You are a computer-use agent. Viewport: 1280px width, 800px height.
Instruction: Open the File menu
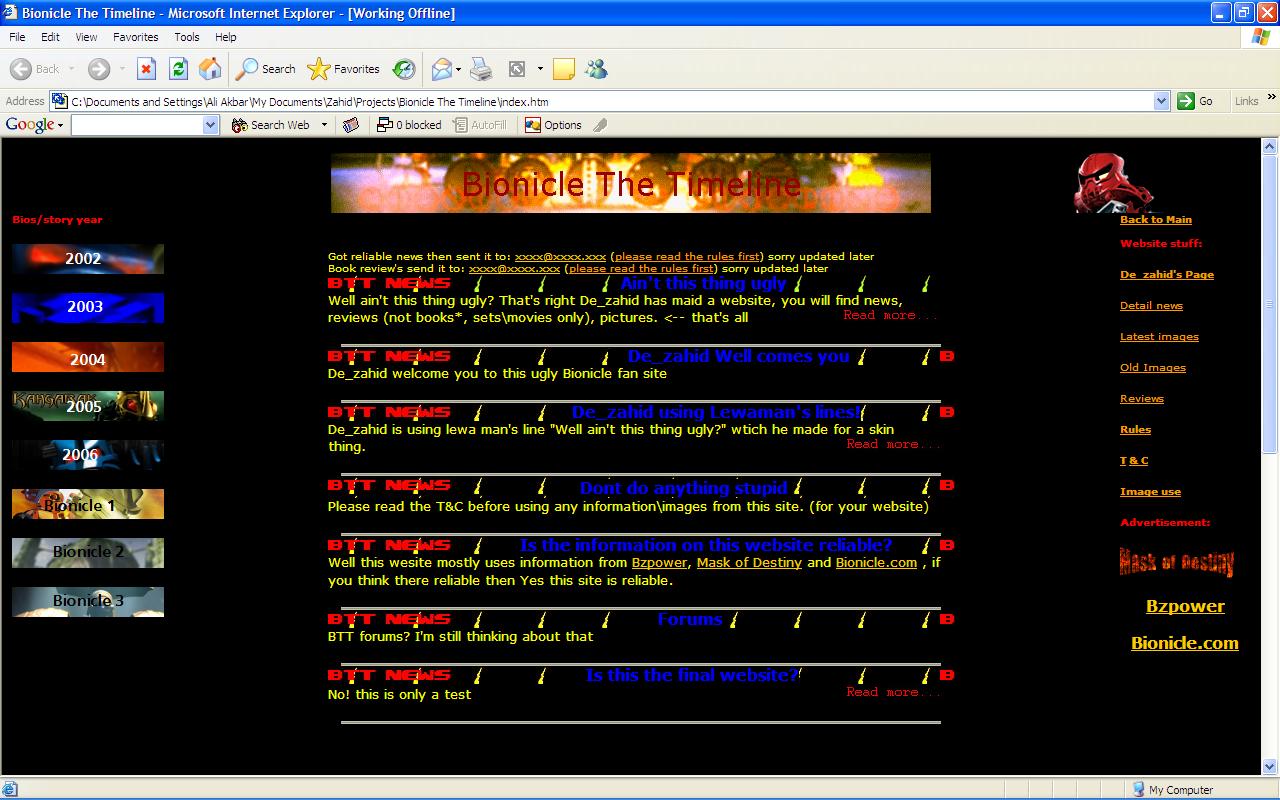click(17, 37)
